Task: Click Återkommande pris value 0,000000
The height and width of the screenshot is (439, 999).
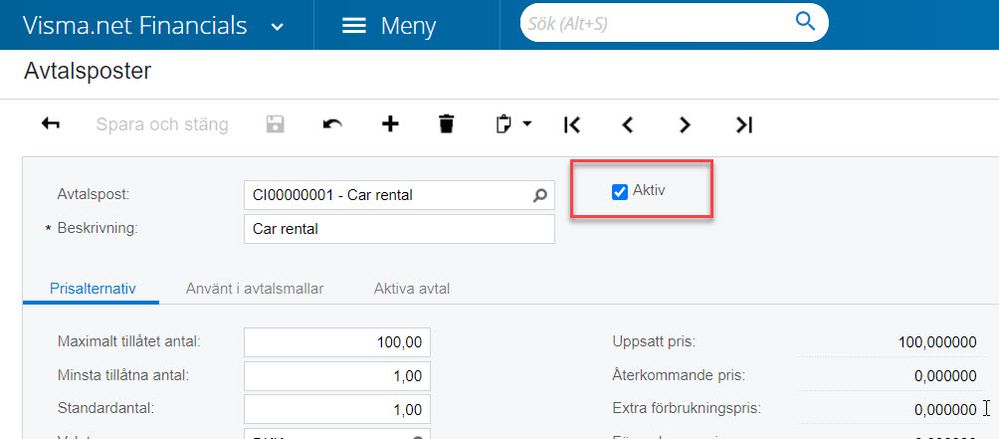Action: 945,376
